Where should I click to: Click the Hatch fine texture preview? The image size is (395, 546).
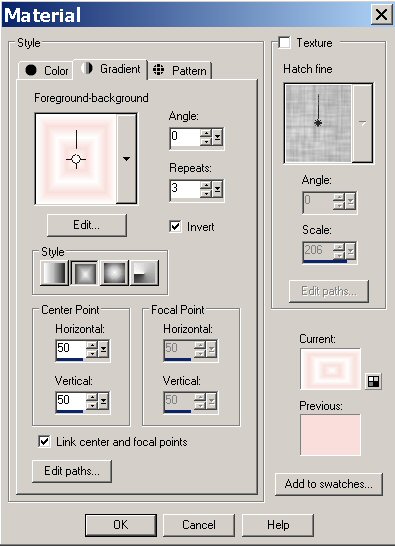[318, 123]
